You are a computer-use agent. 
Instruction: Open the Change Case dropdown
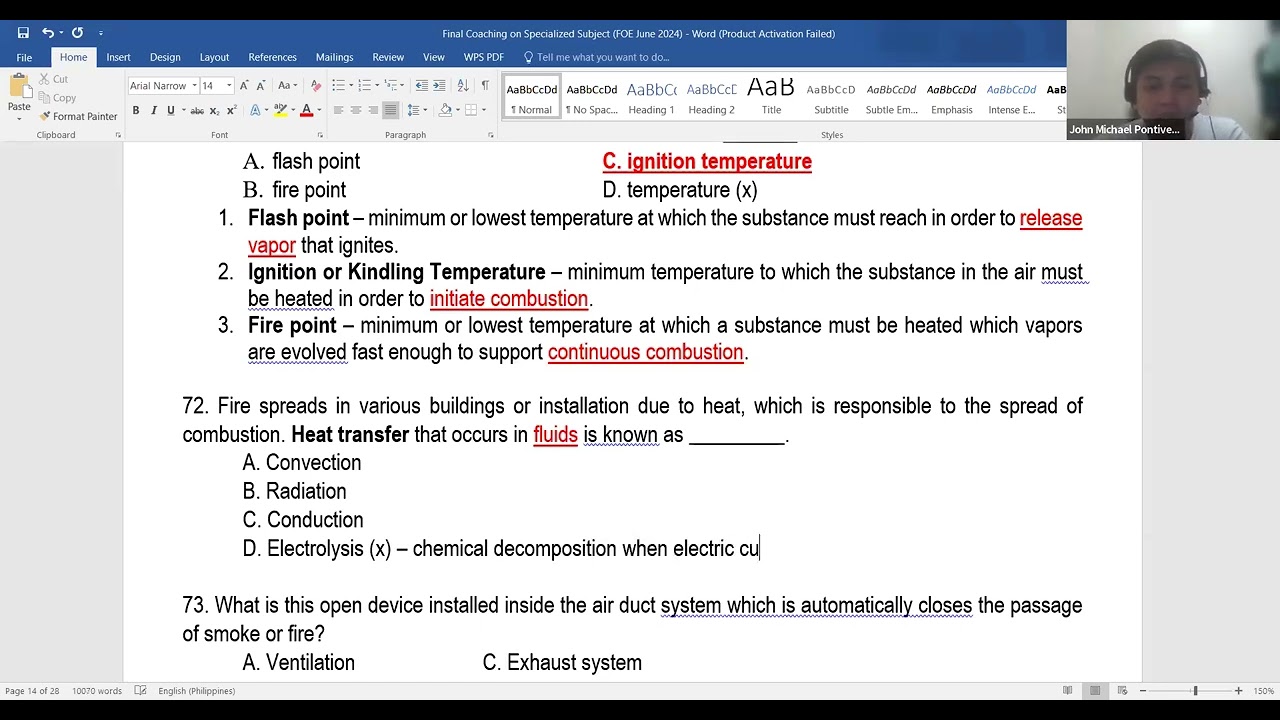[287, 86]
